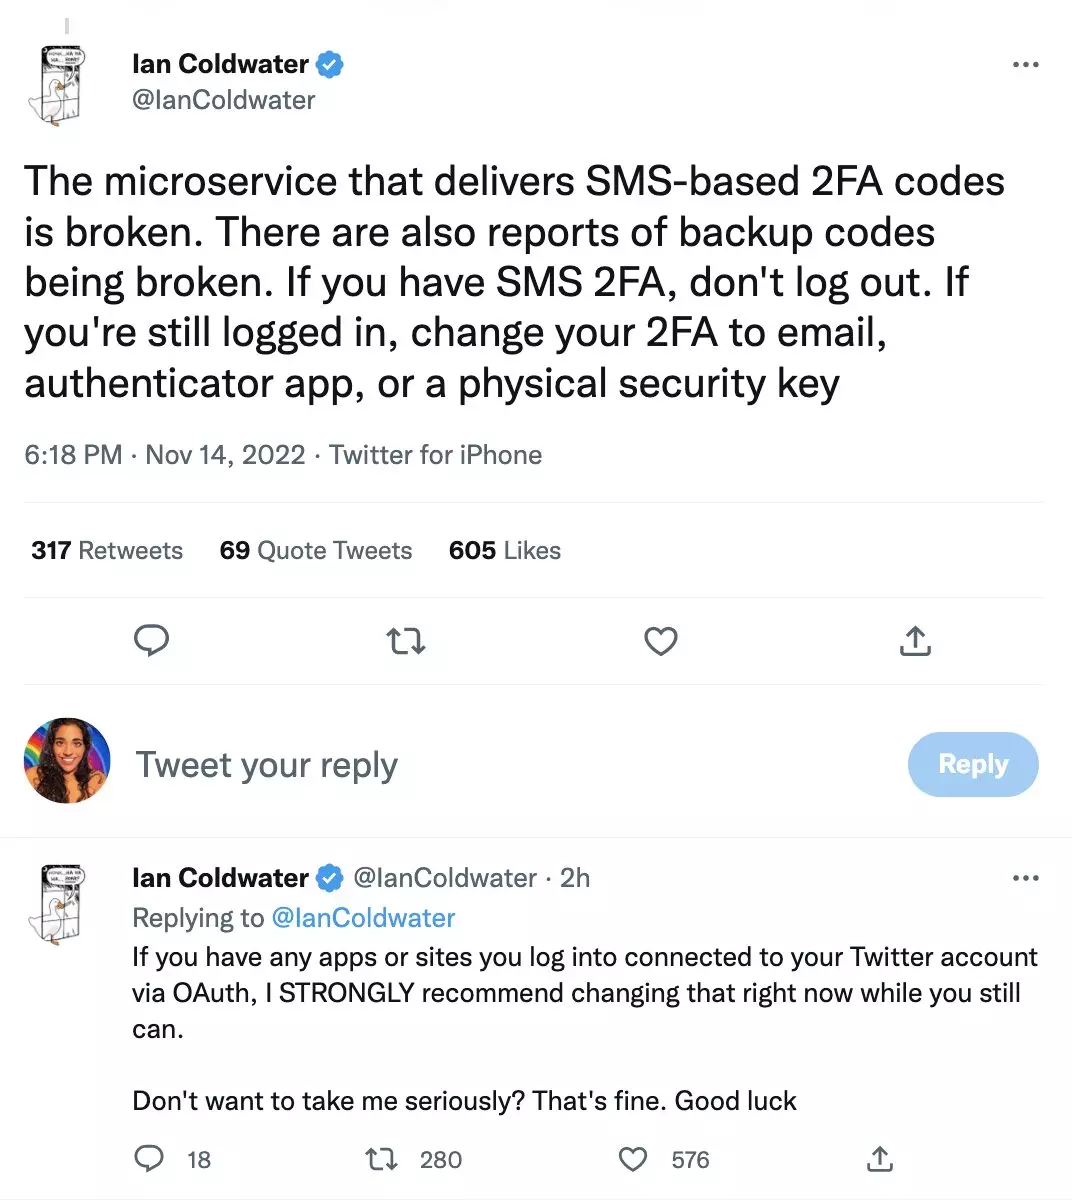Click the Replying to @IanColdwater link
The width and height of the screenshot is (1072, 1200).
(x=363, y=918)
